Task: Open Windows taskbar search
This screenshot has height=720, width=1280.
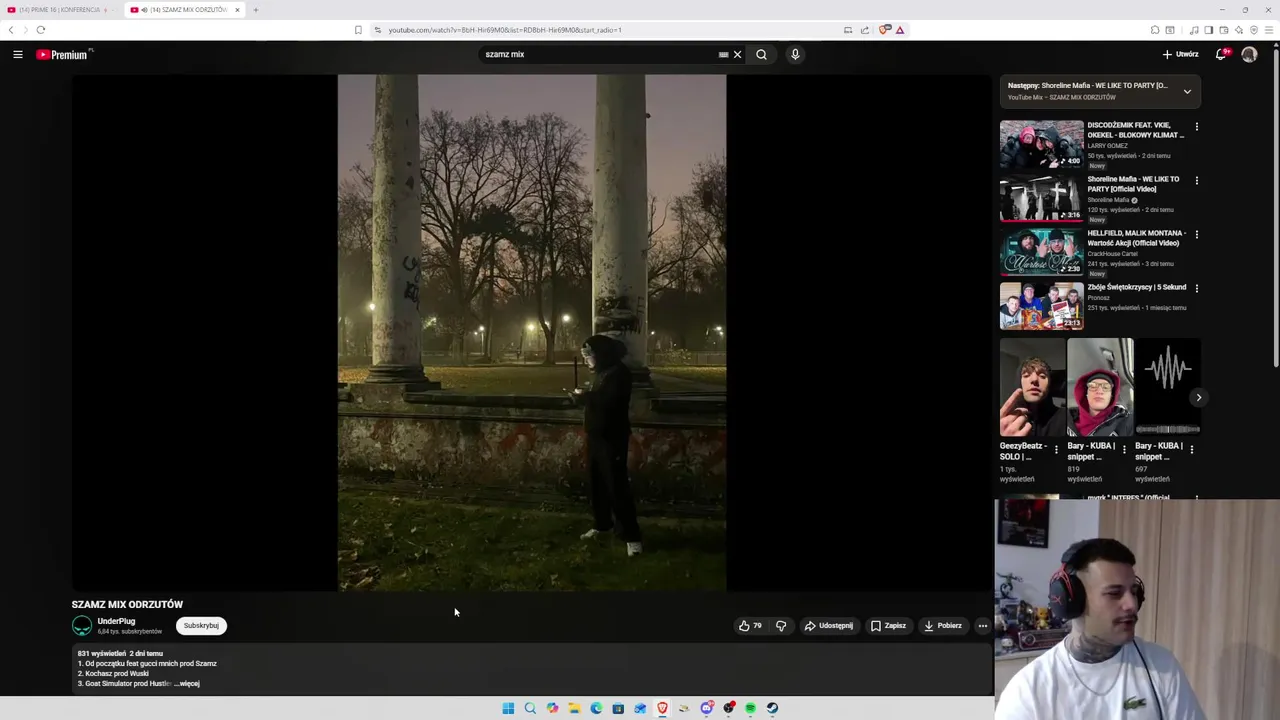Action: click(530, 708)
